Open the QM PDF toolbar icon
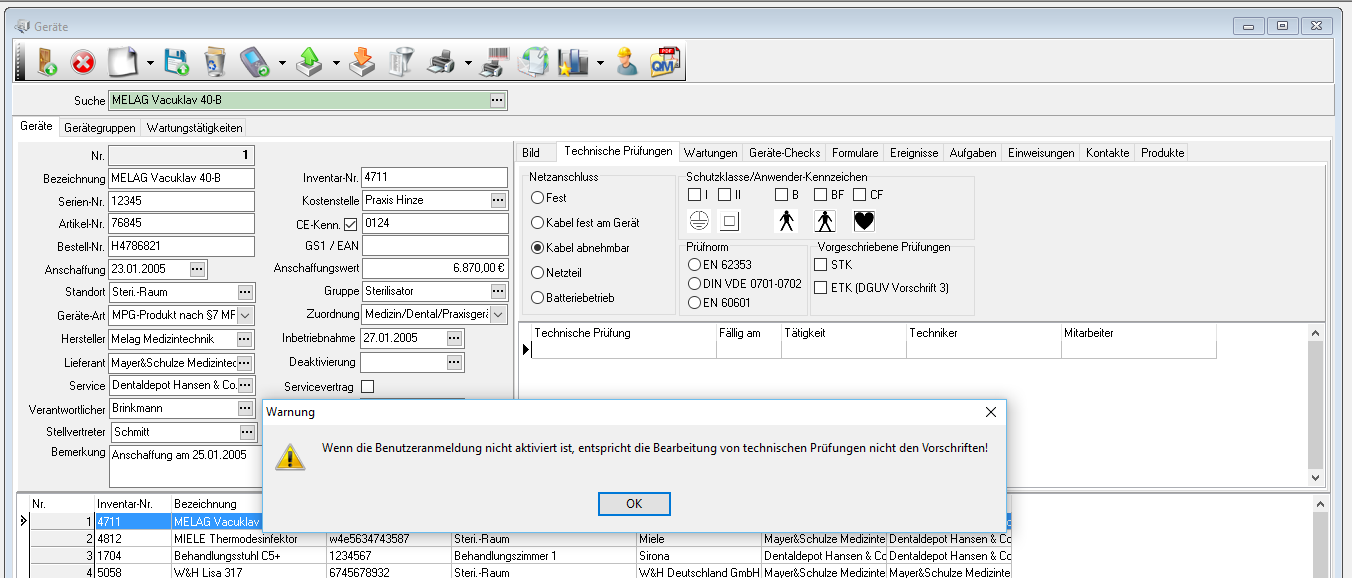Viewport: 1352px width, 578px height. 664,63
